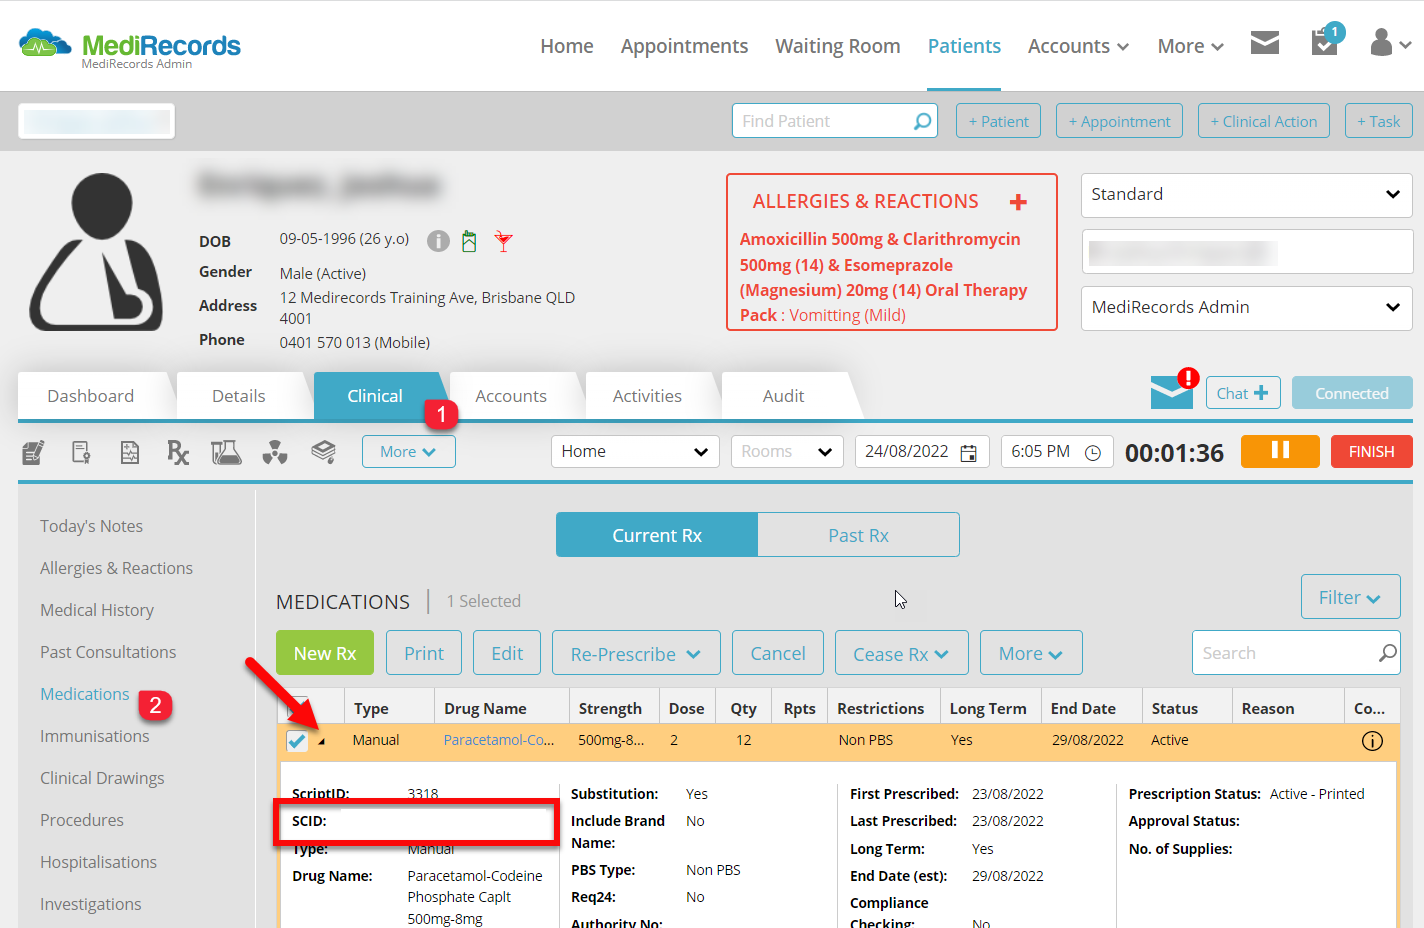Screen dimensions: 1424x928
Task: Open the Home location dropdown
Action: tap(635, 452)
